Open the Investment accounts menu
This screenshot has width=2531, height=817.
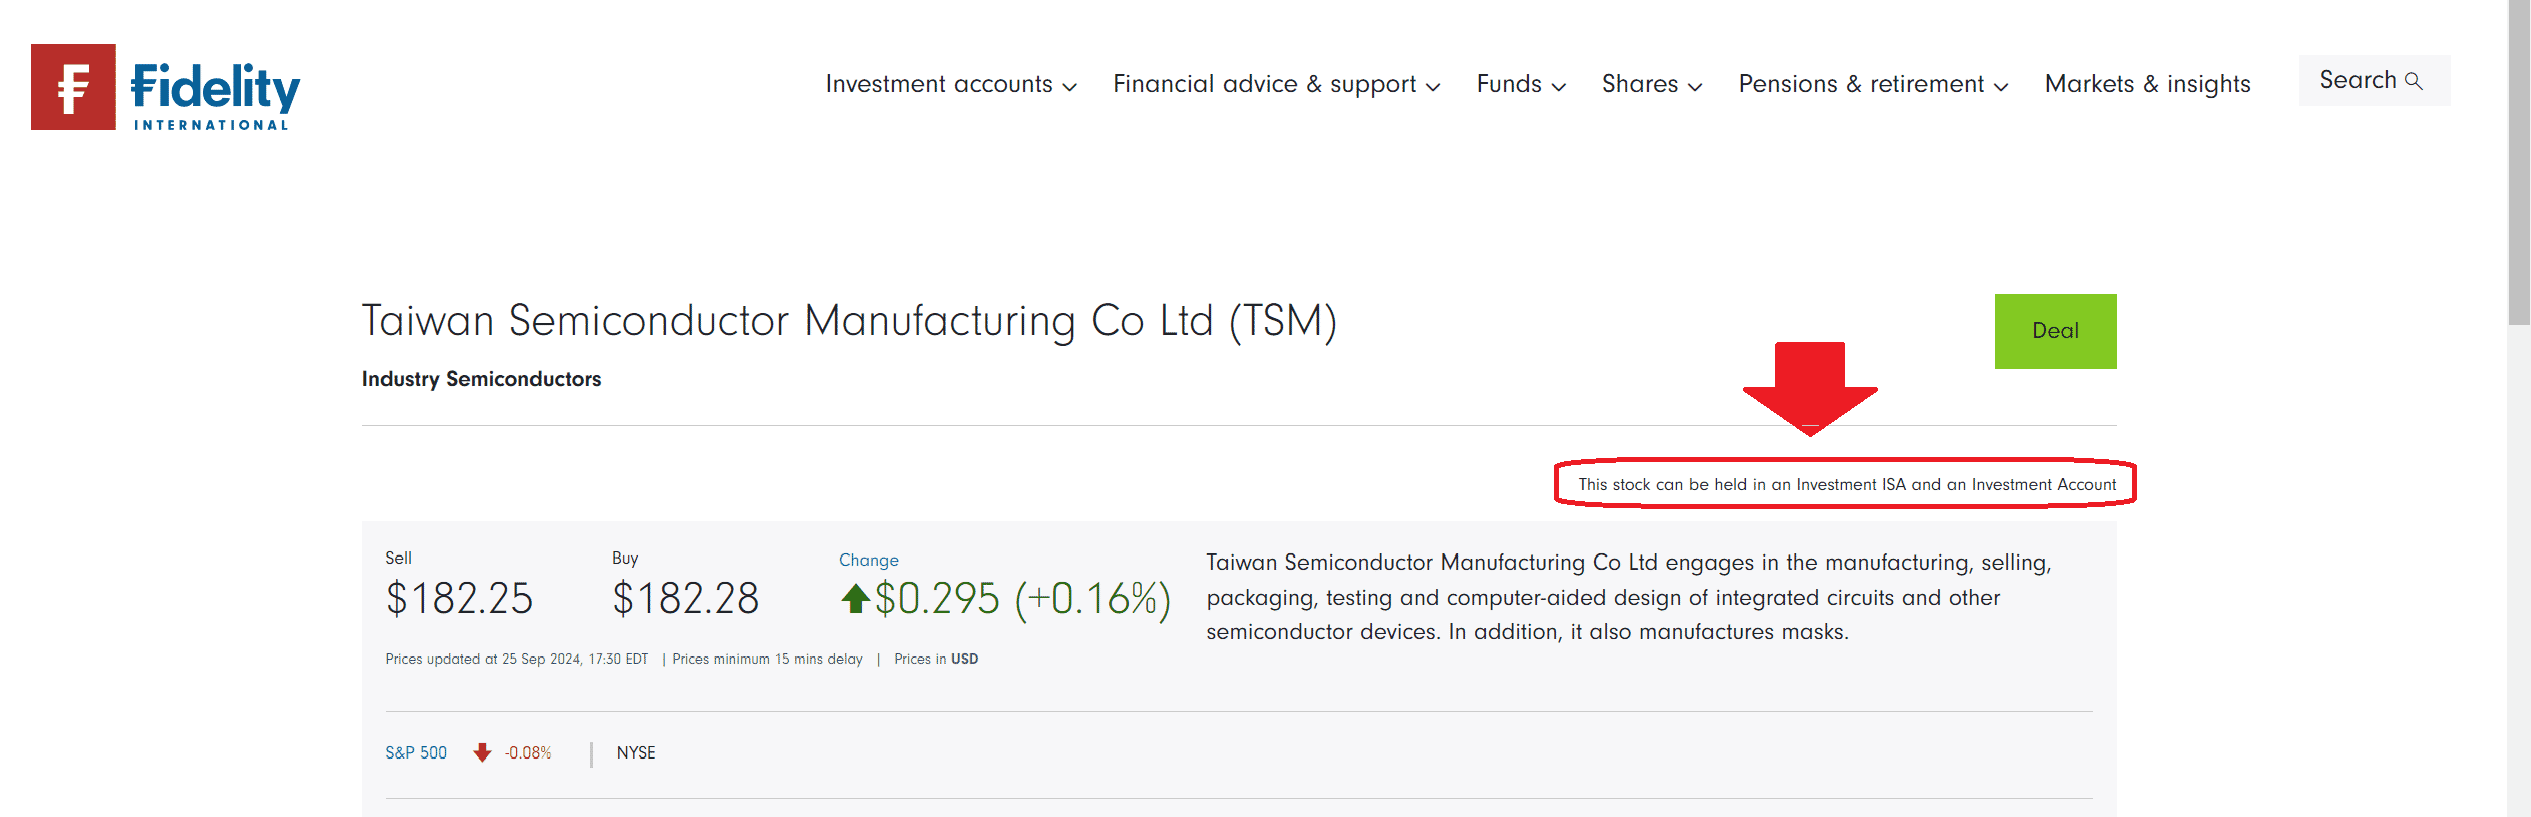click(x=939, y=84)
